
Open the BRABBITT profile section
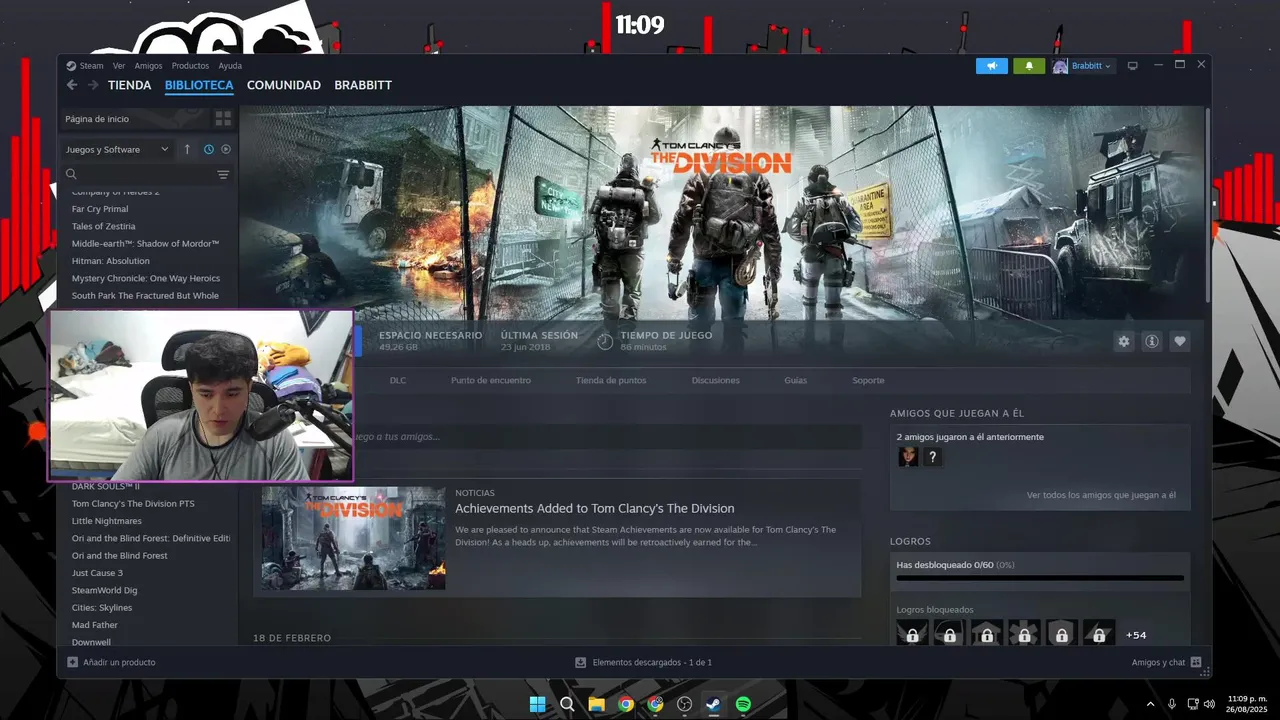point(363,85)
